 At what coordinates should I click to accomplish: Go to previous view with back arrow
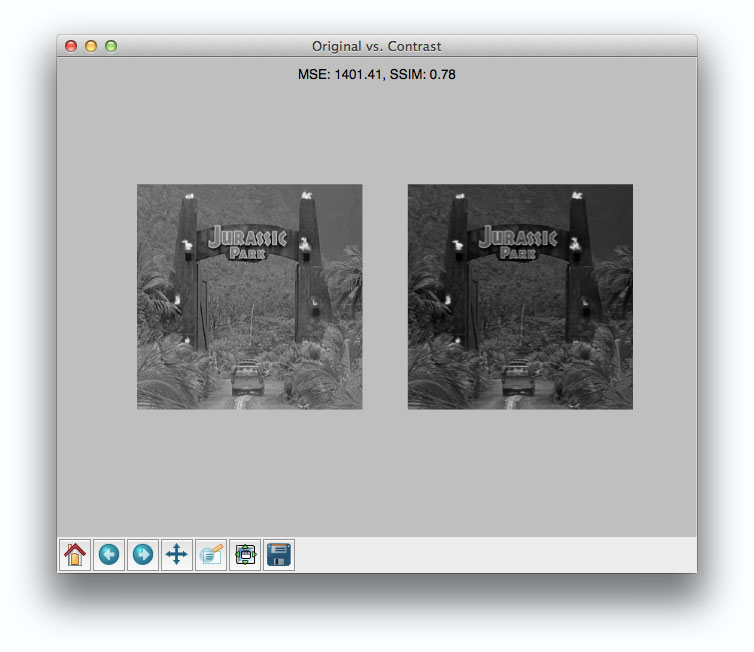click(109, 555)
